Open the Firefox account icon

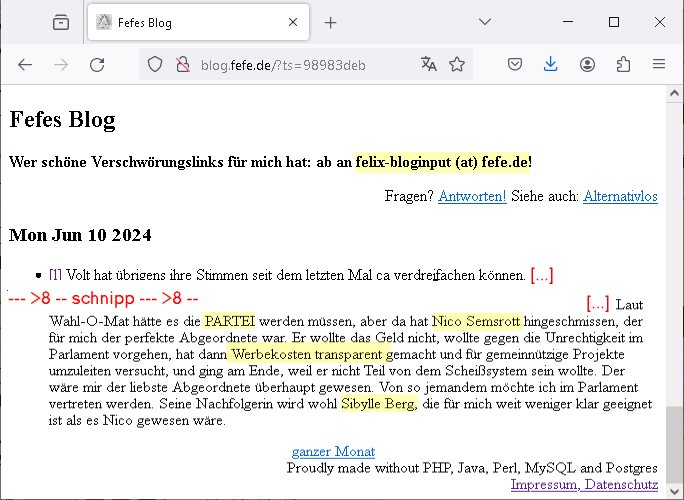587,65
